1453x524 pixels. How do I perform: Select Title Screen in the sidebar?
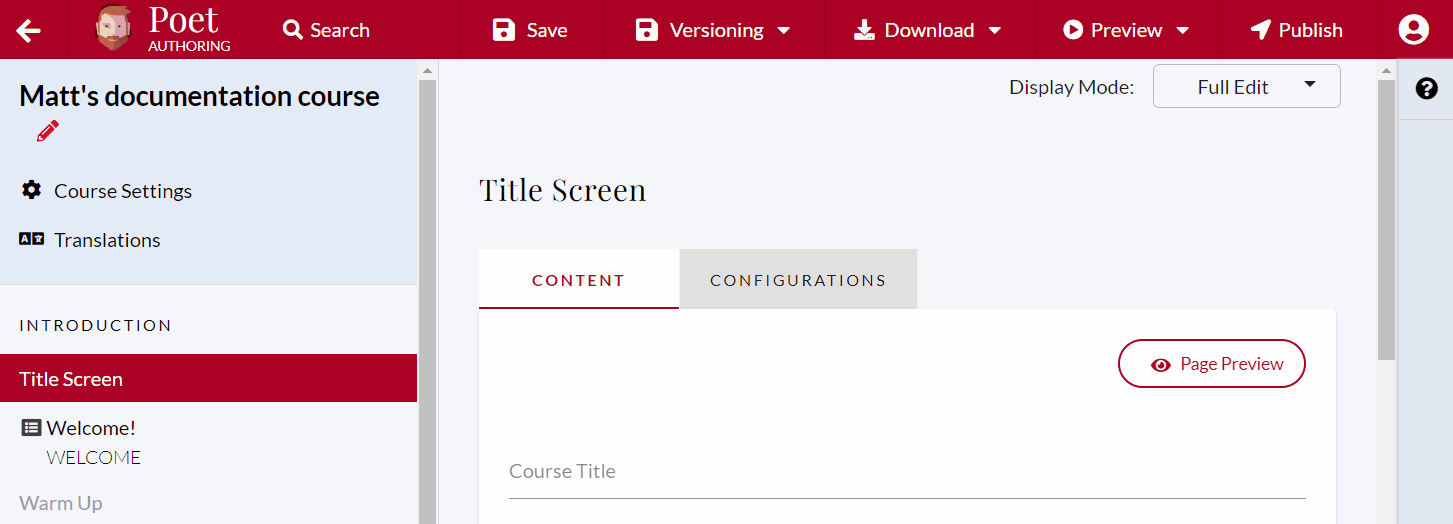(x=208, y=379)
